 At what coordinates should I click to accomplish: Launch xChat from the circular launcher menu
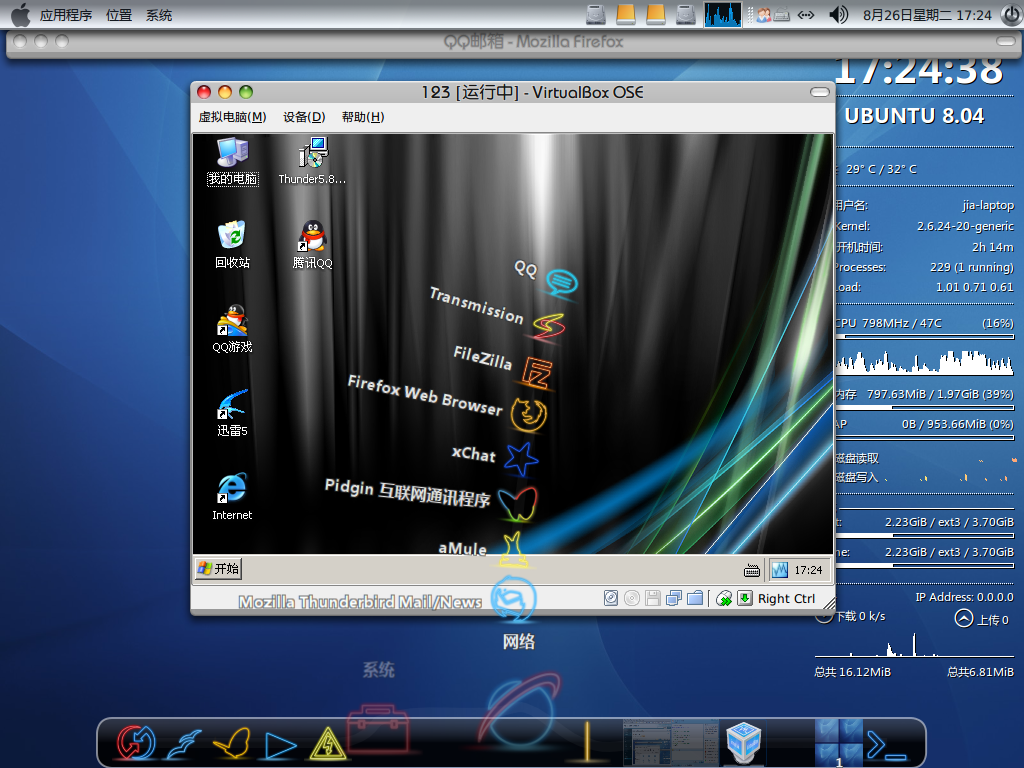point(521,459)
